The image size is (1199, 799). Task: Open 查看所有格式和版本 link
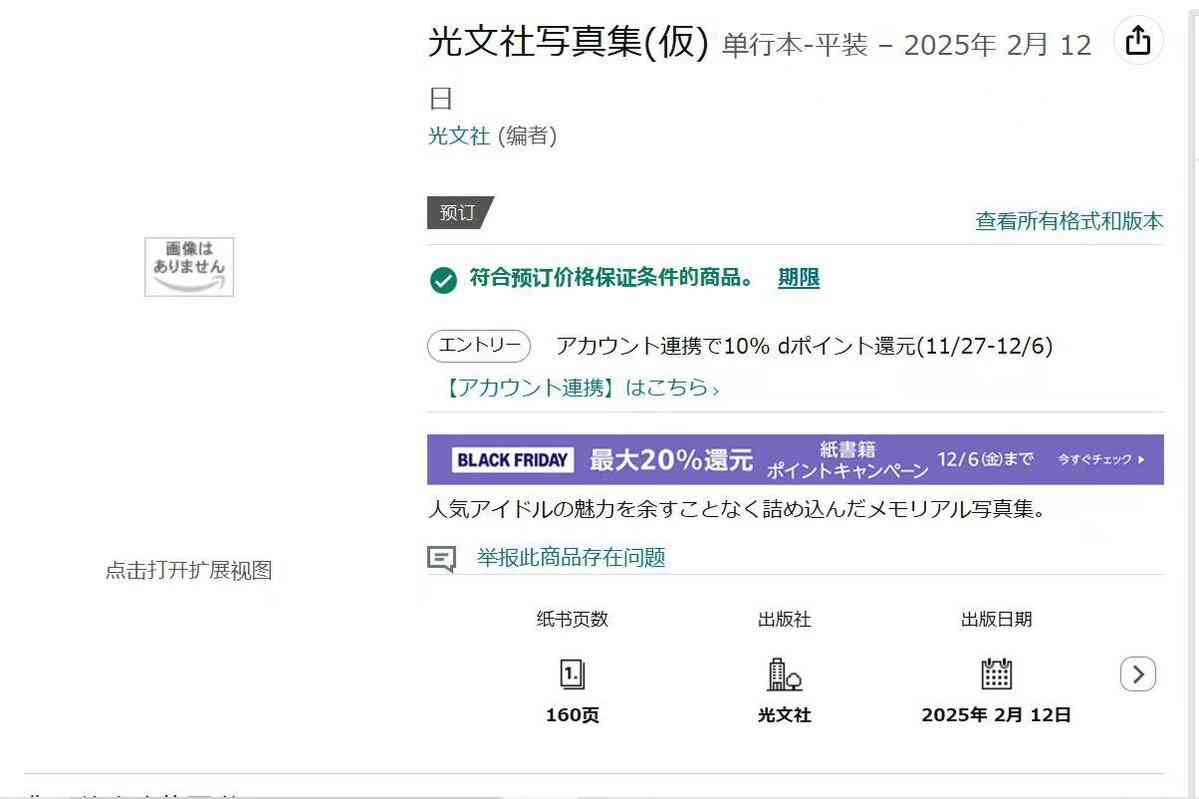(1069, 221)
